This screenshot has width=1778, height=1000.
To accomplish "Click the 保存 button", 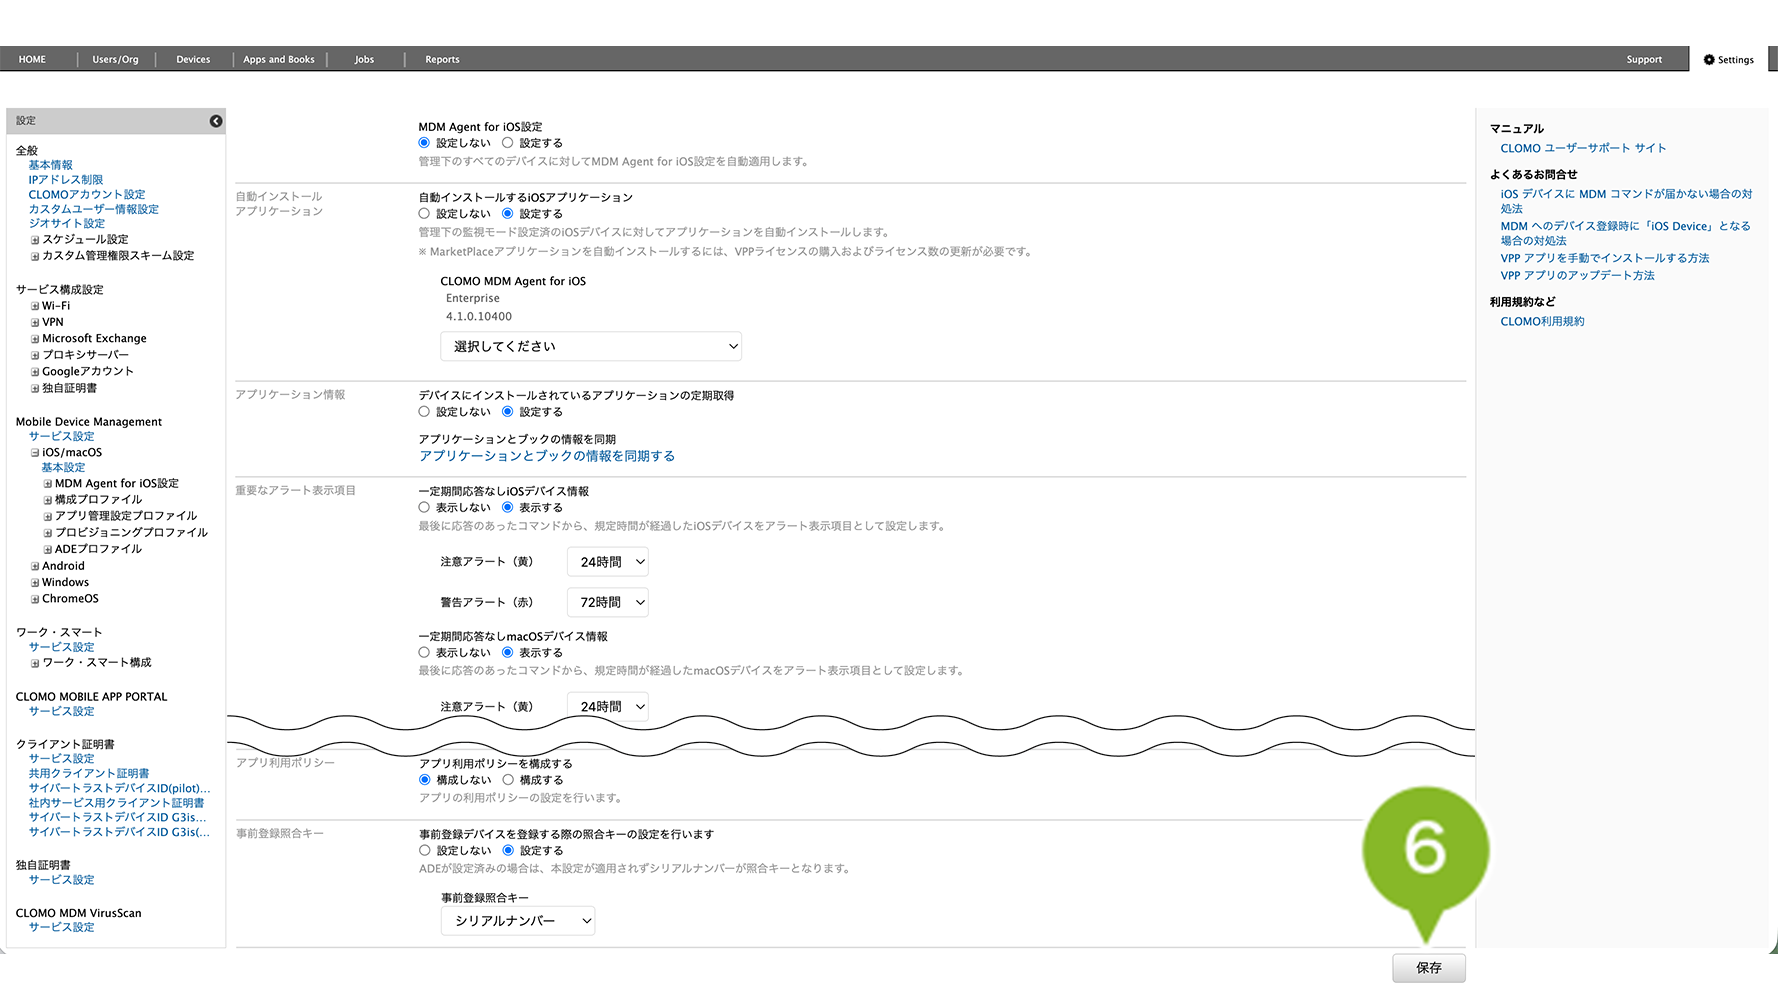I will (1428, 968).
